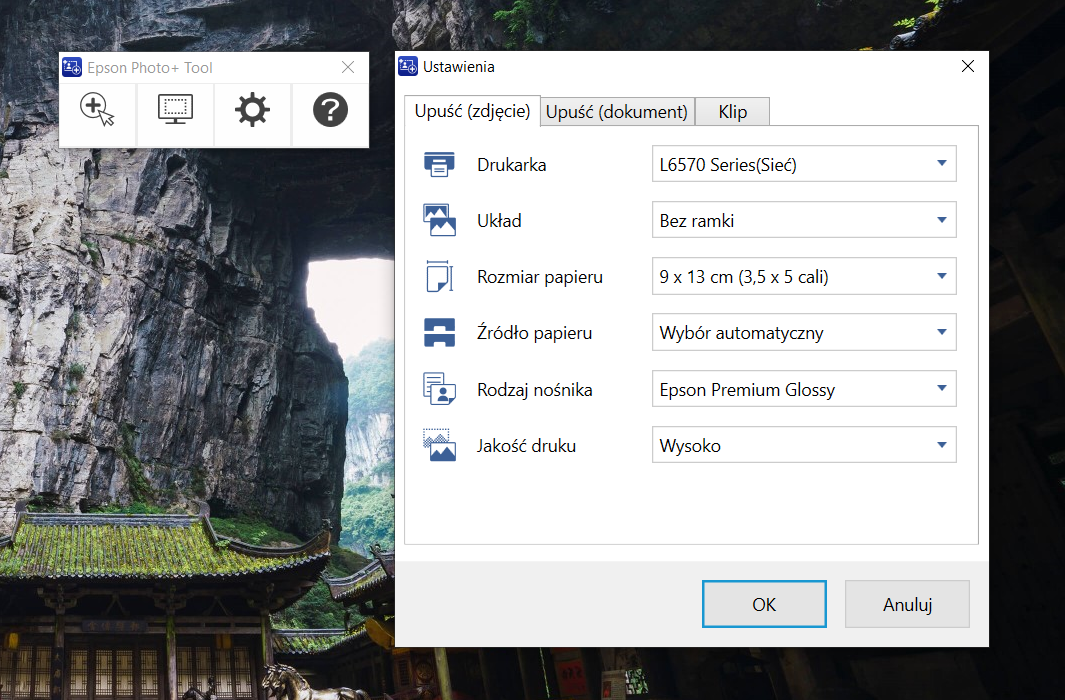Open settings via the gear icon

[252, 110]
